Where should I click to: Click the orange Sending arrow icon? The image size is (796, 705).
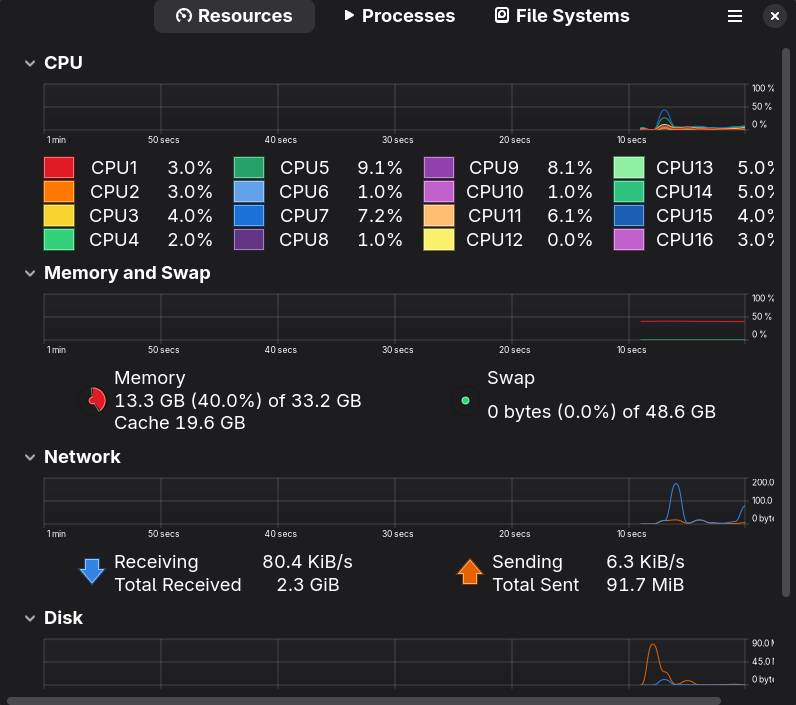click(x=470, y=572)
